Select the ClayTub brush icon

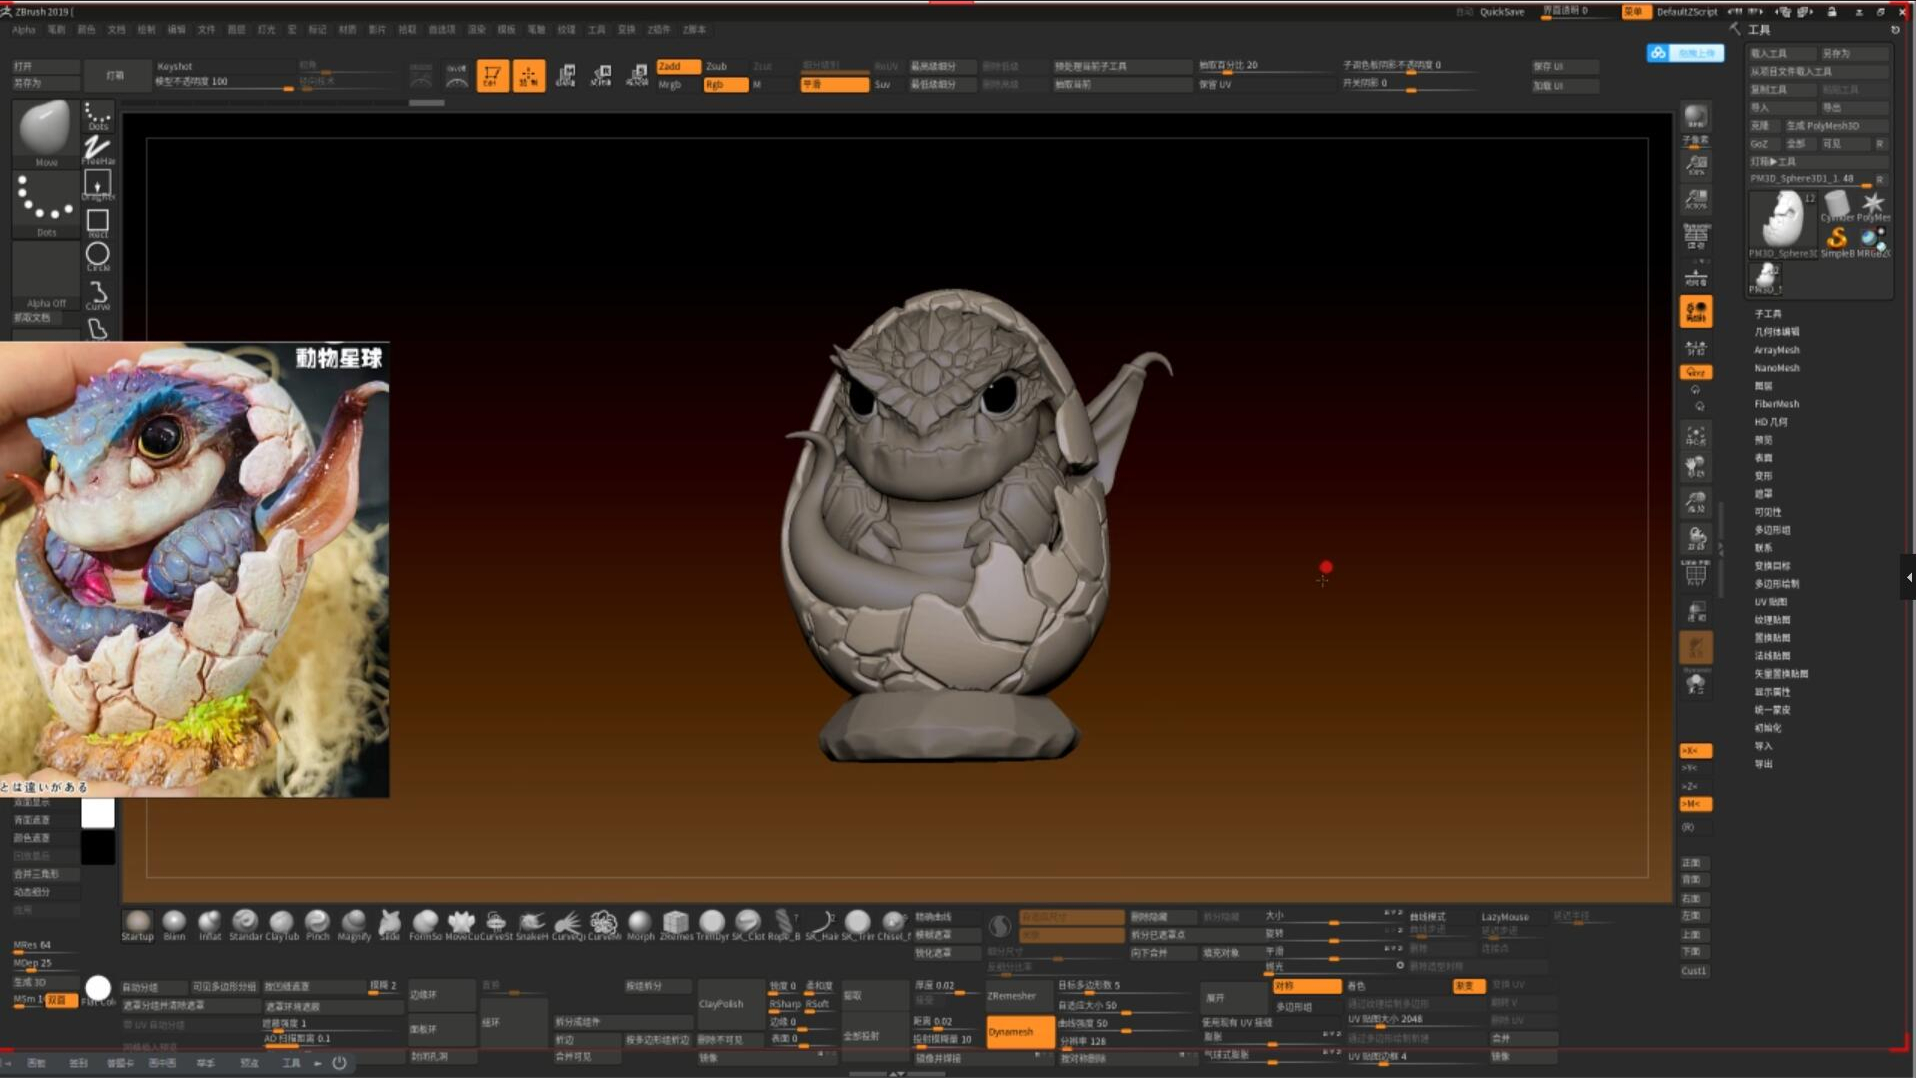[282, 923]
